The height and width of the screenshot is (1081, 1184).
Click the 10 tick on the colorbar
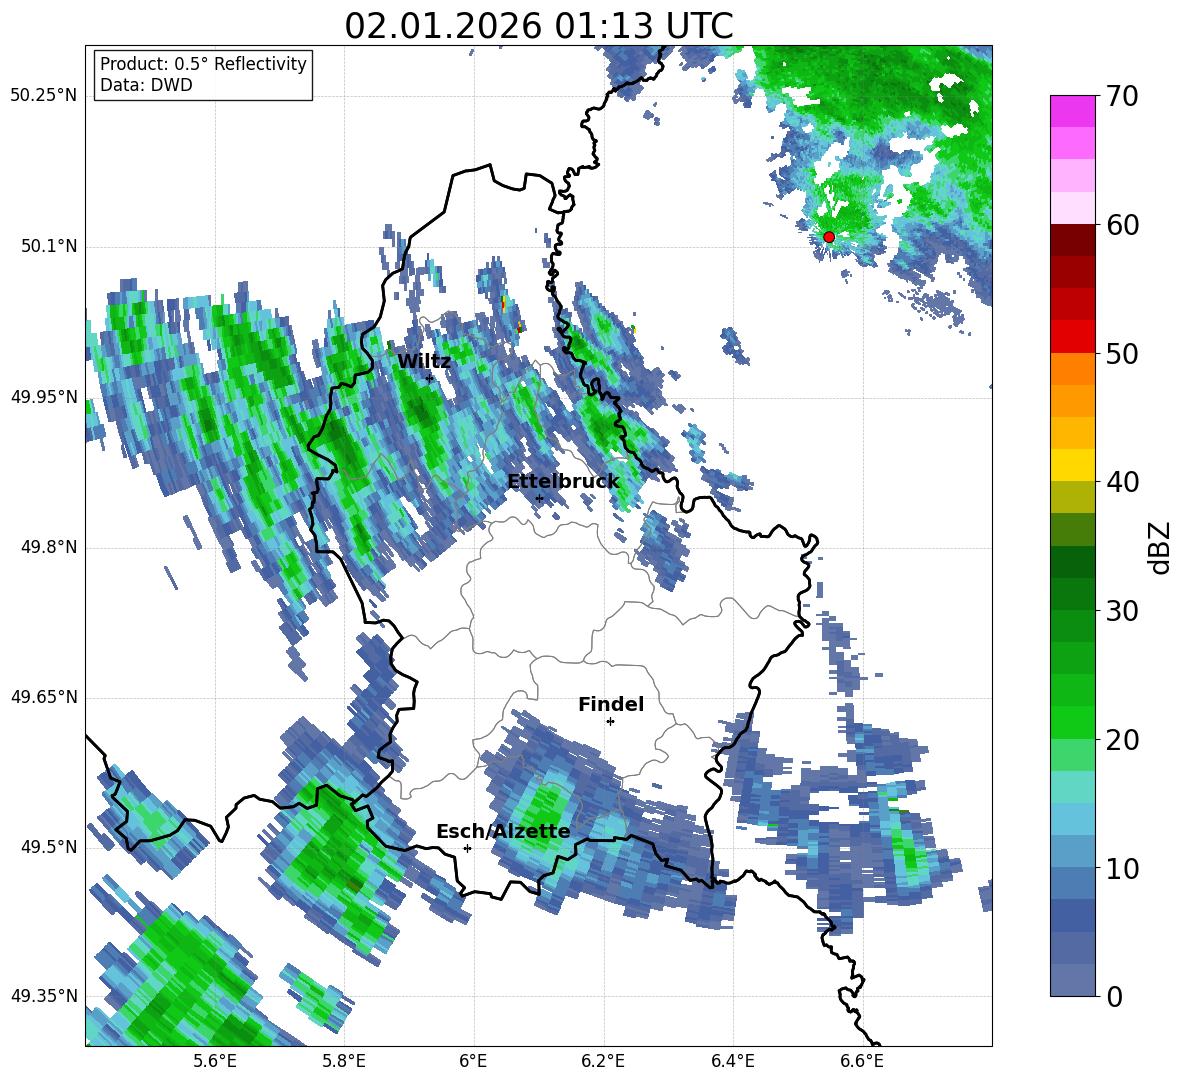tap(1123, 868)
